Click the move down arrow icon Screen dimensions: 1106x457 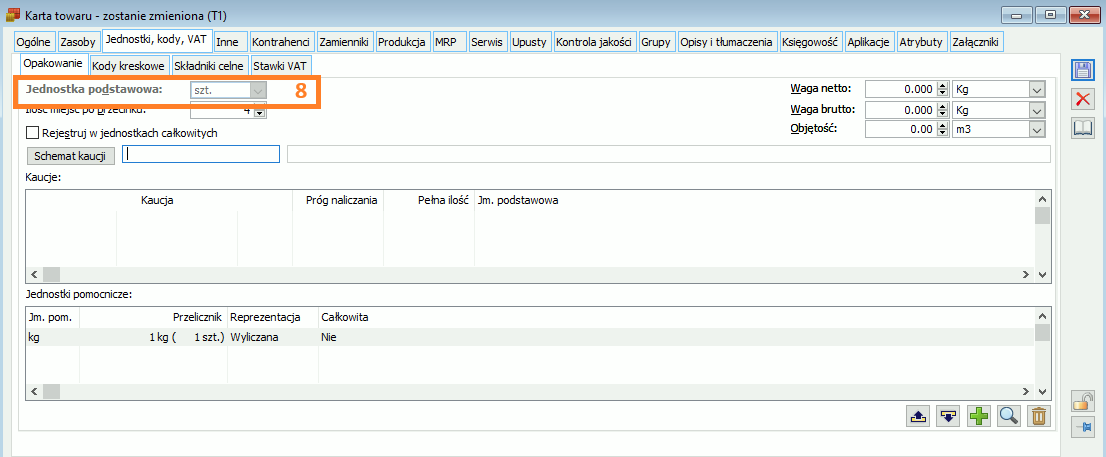point(949,416)
